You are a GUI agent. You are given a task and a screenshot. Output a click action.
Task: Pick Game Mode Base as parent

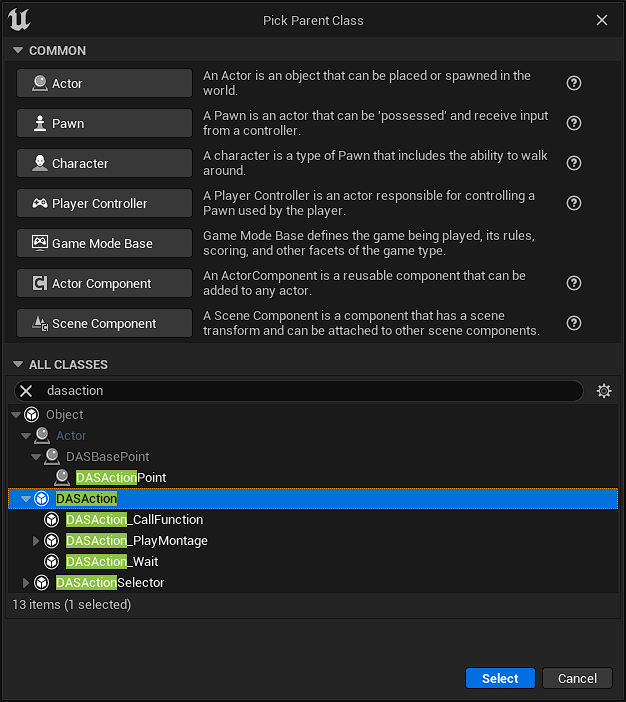[x=104, y=243]
